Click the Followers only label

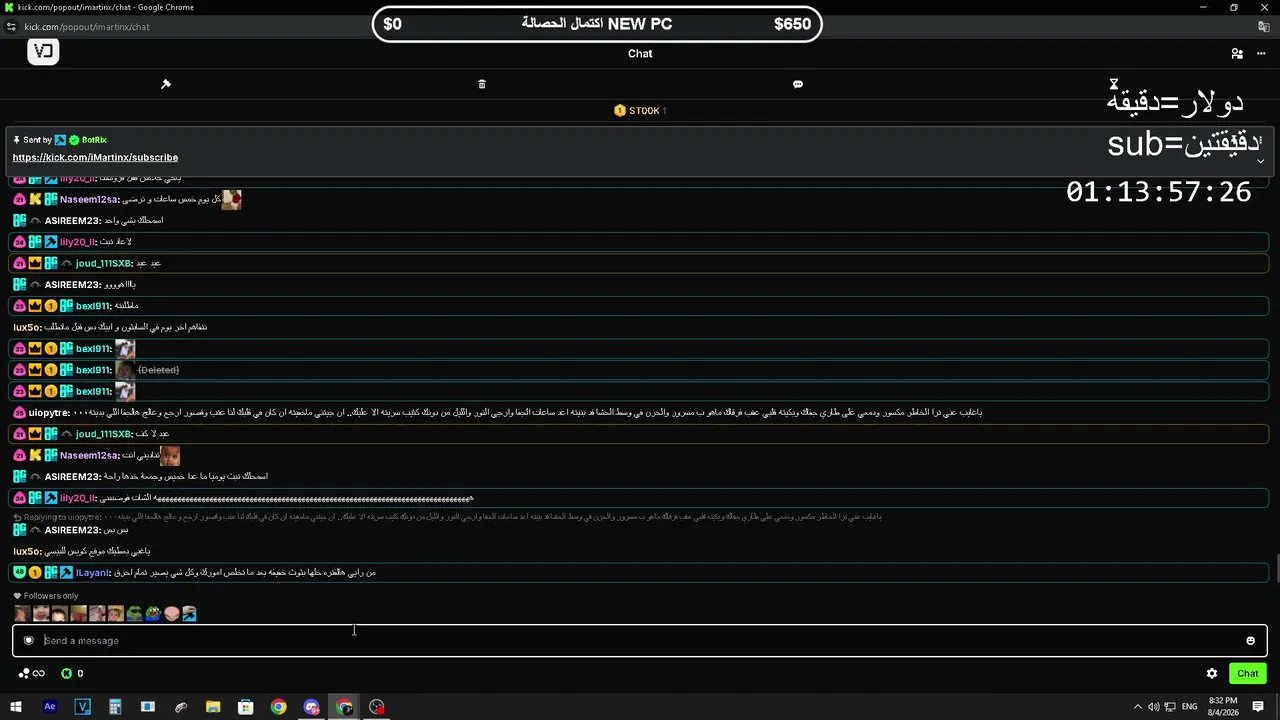(x=46, y=596)
